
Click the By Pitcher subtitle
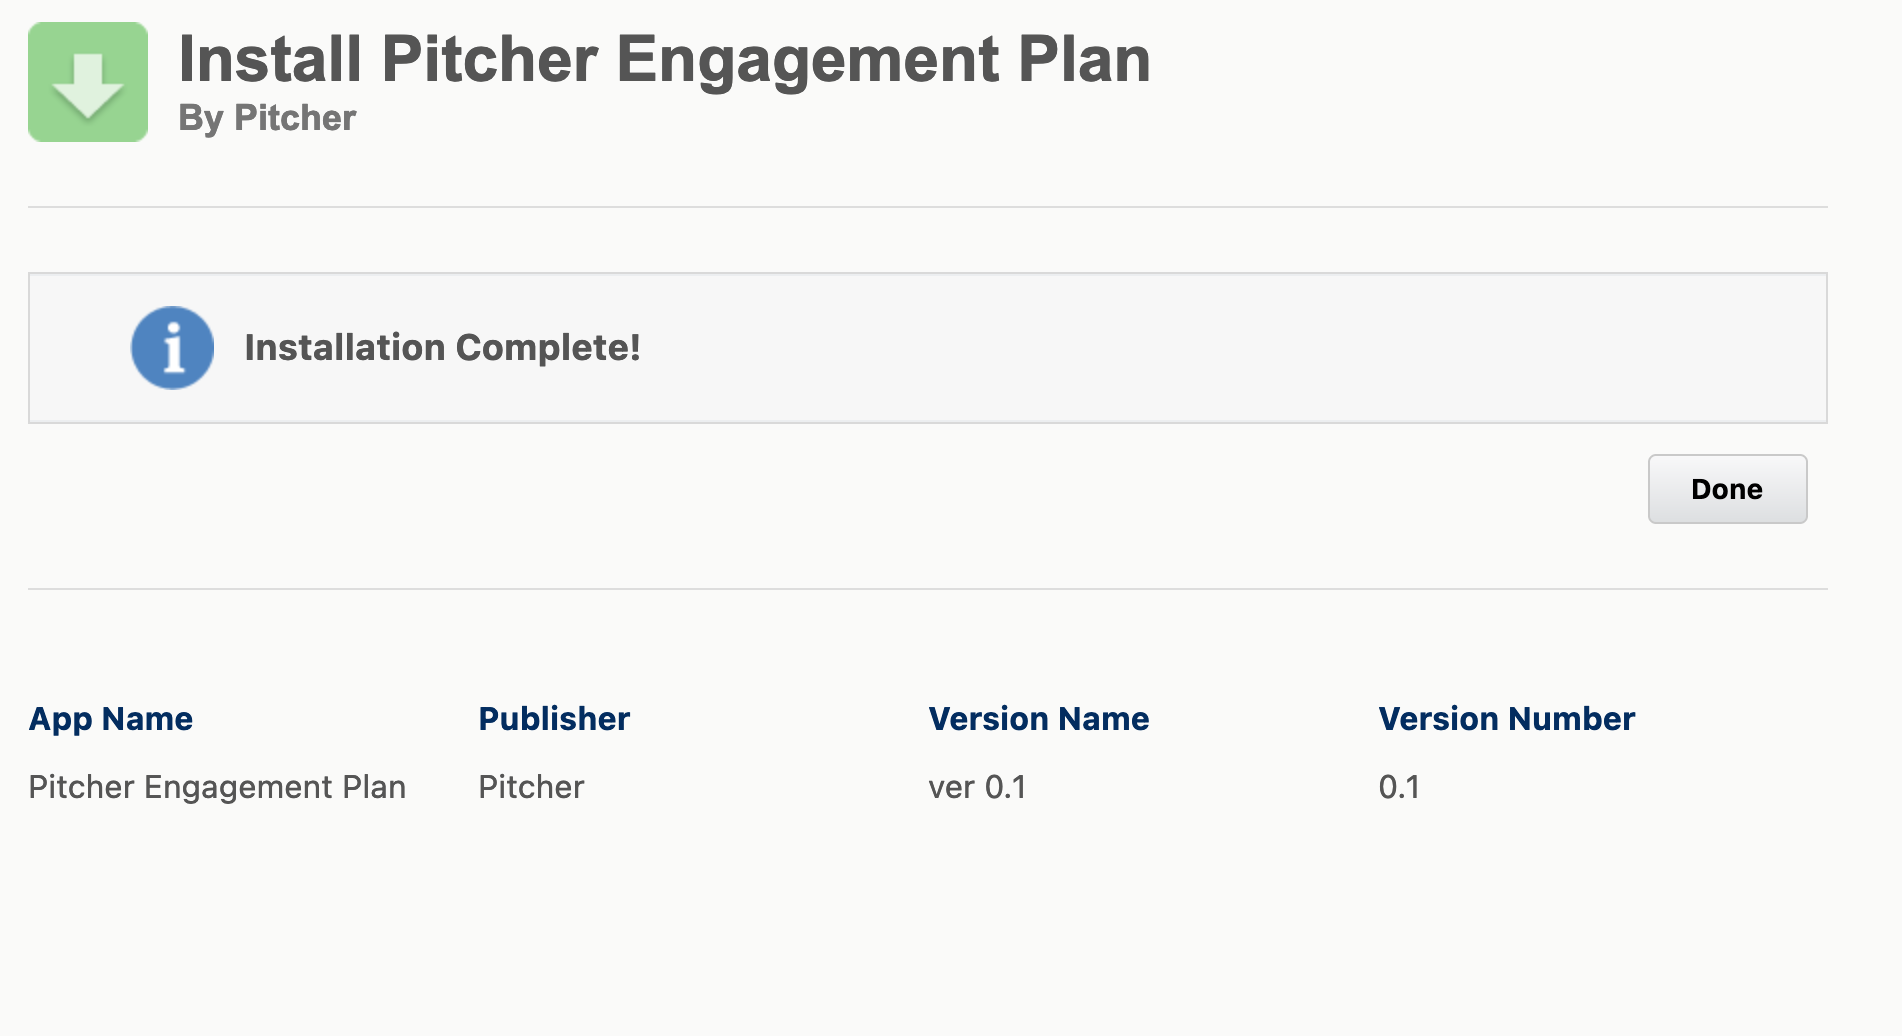point(267,118)
